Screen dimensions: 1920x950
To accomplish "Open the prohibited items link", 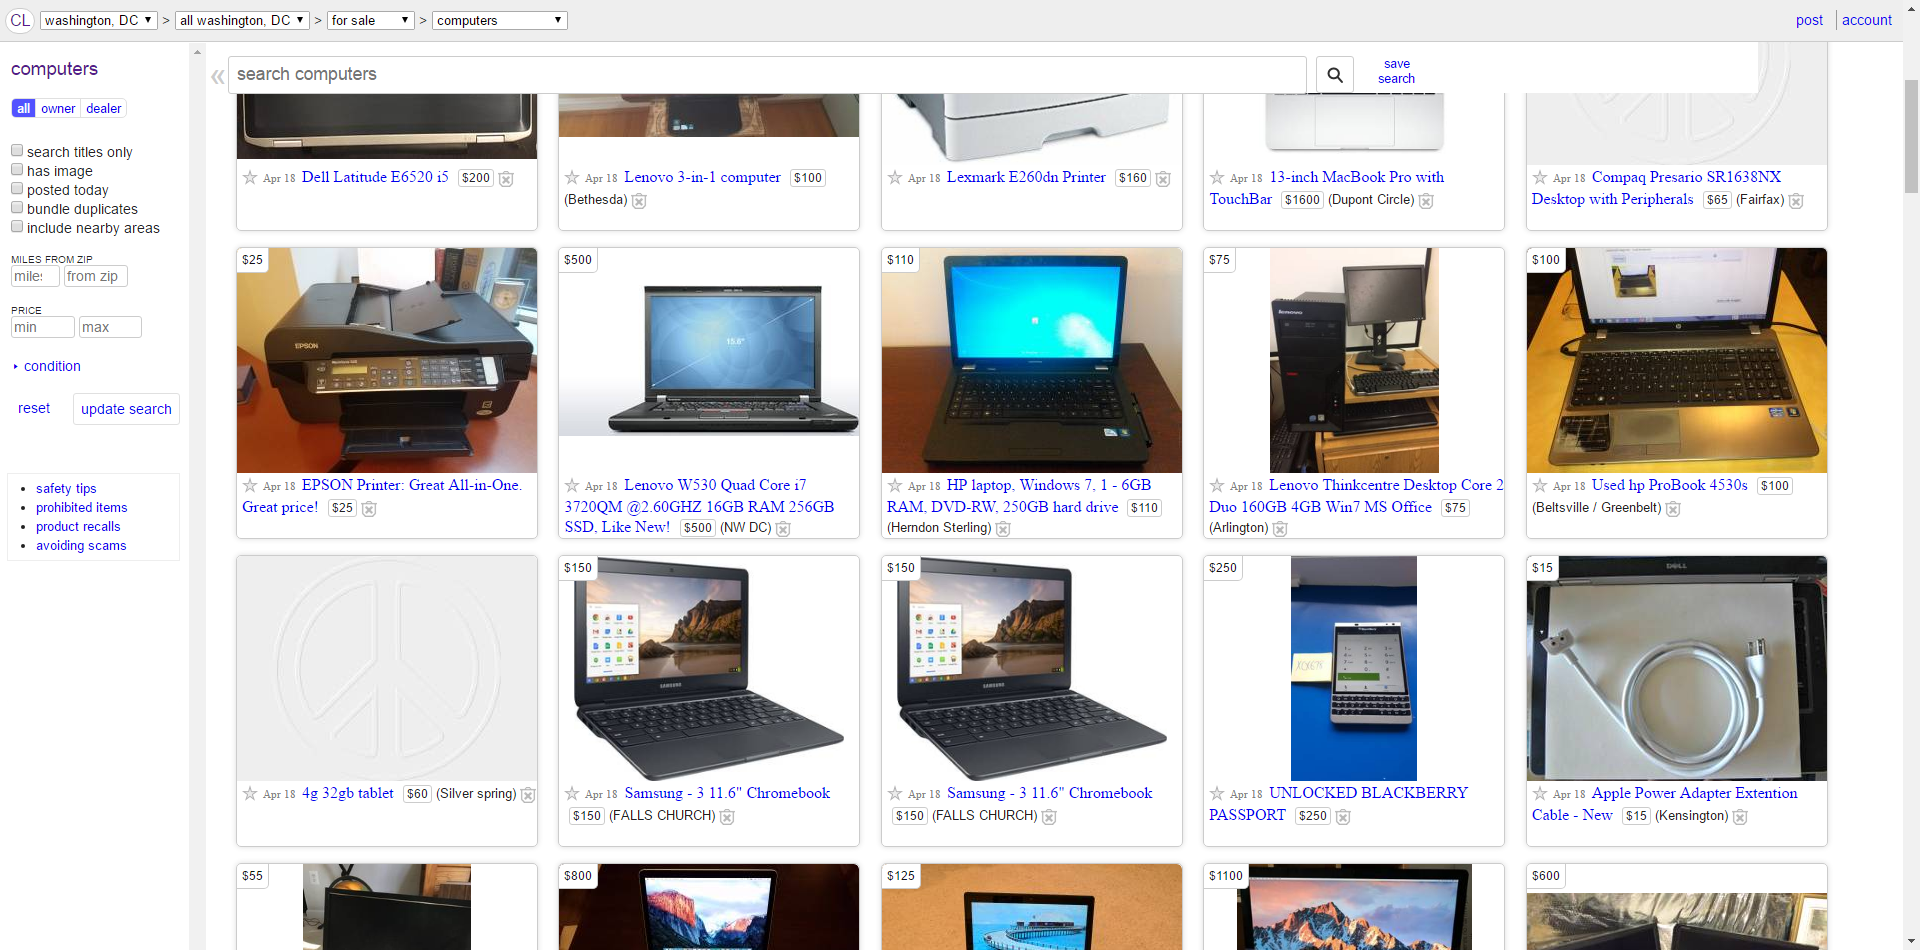I will click(82, 507).
